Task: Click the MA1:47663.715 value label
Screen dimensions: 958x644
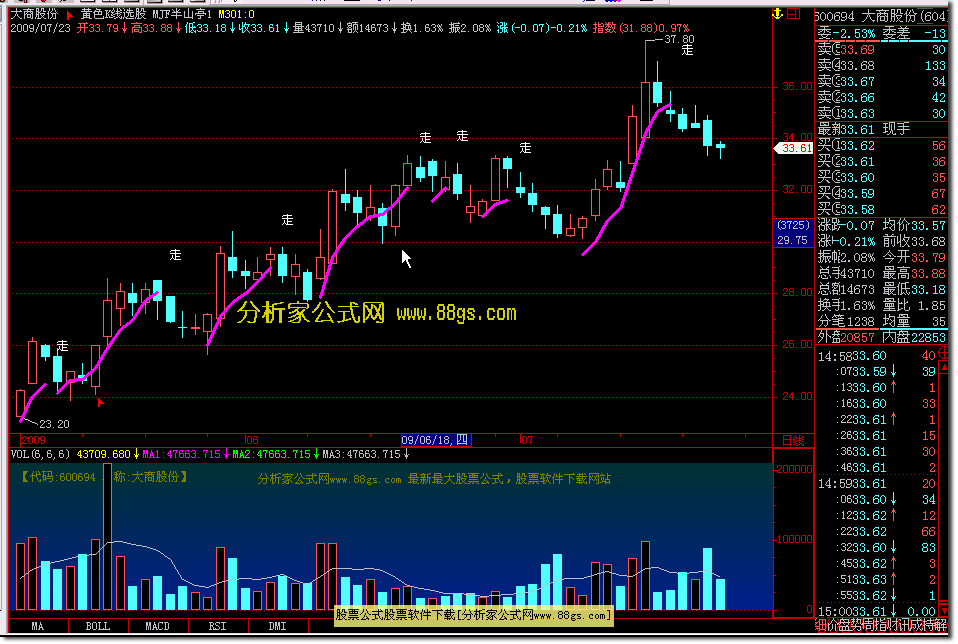Action: [181, 455]
